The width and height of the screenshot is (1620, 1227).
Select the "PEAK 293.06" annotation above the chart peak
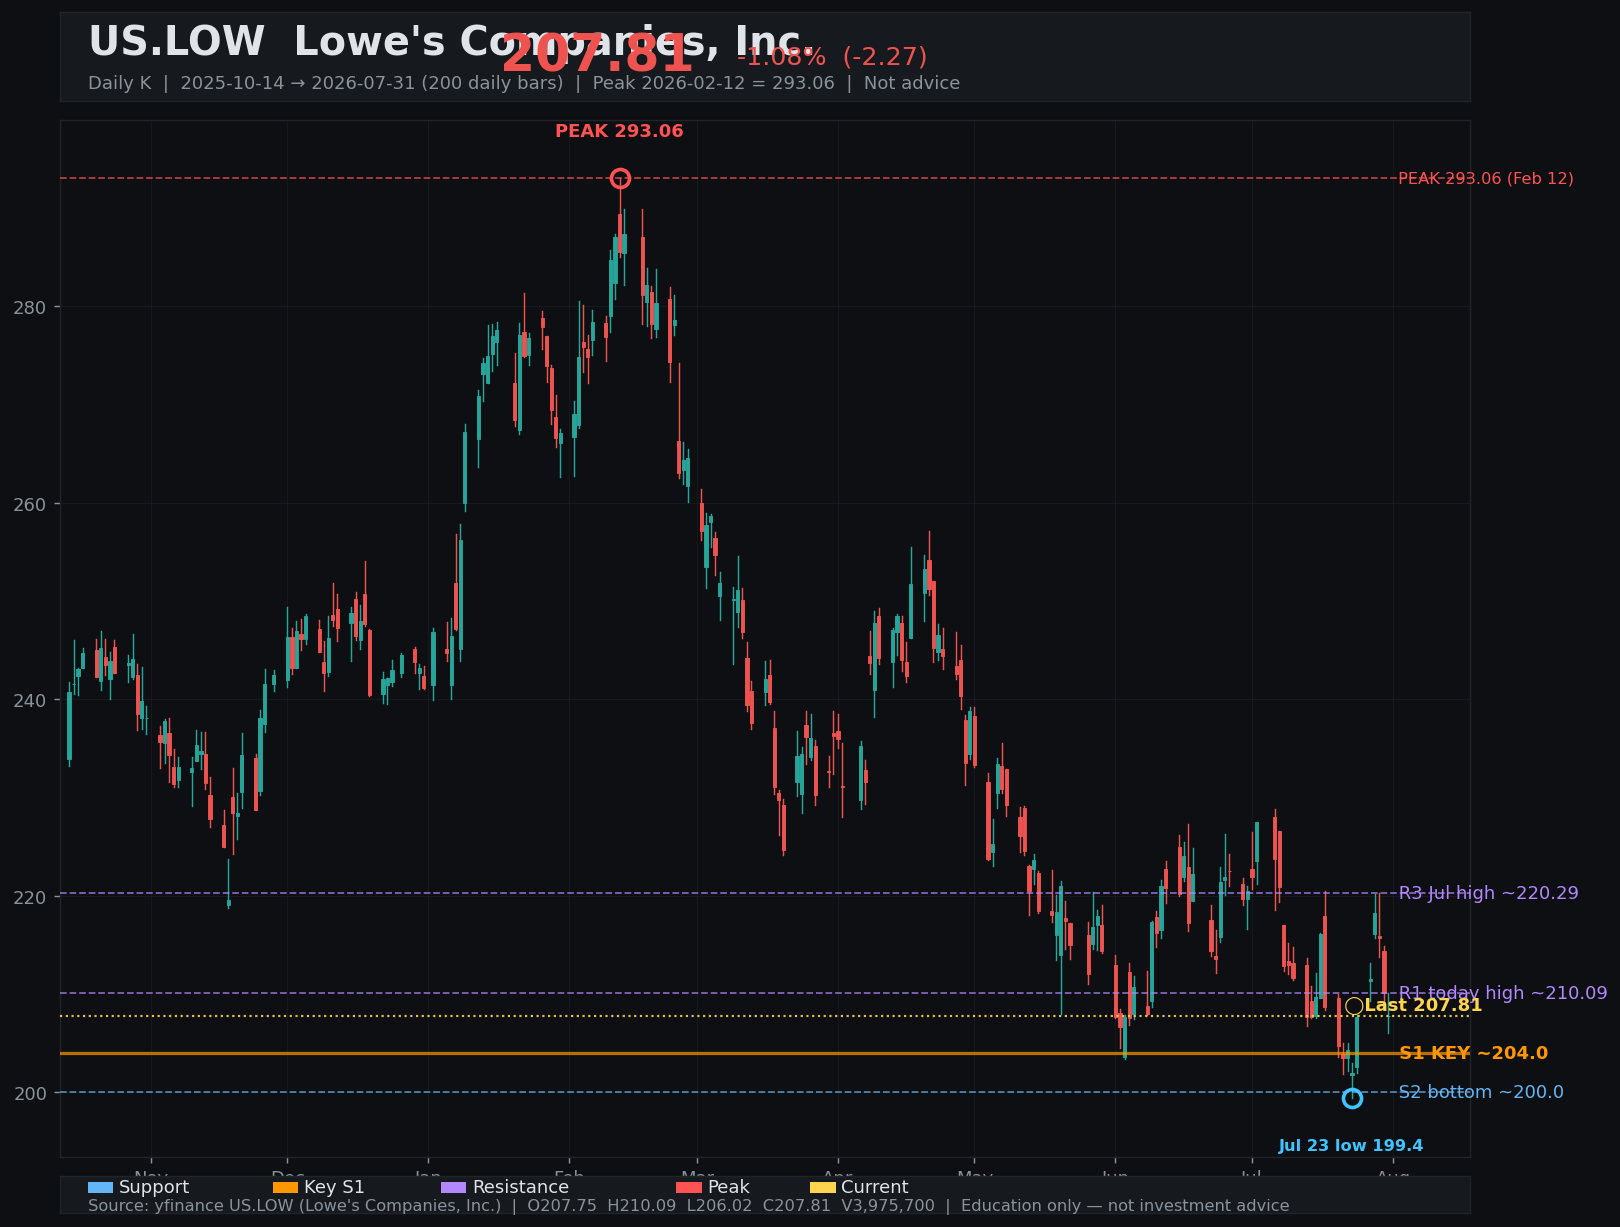click(619, 131)
